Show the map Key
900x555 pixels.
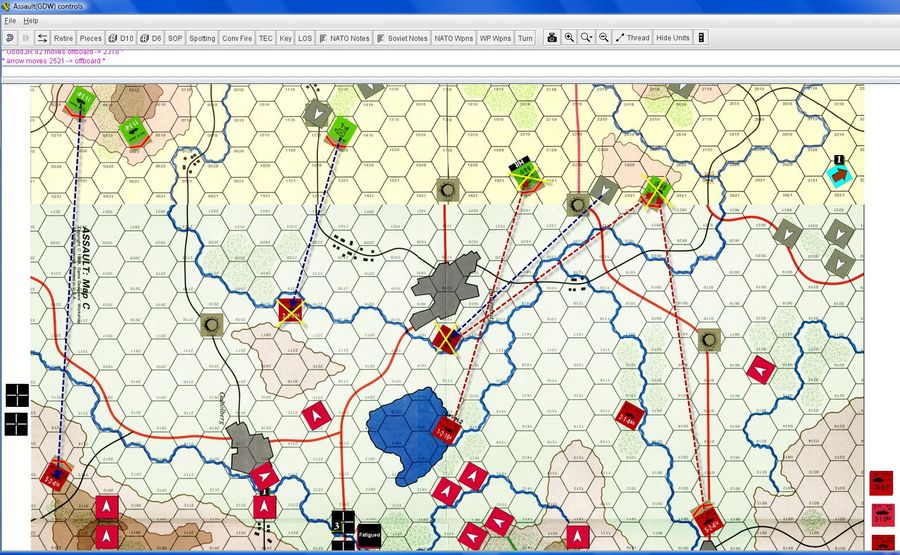(285, 38)
